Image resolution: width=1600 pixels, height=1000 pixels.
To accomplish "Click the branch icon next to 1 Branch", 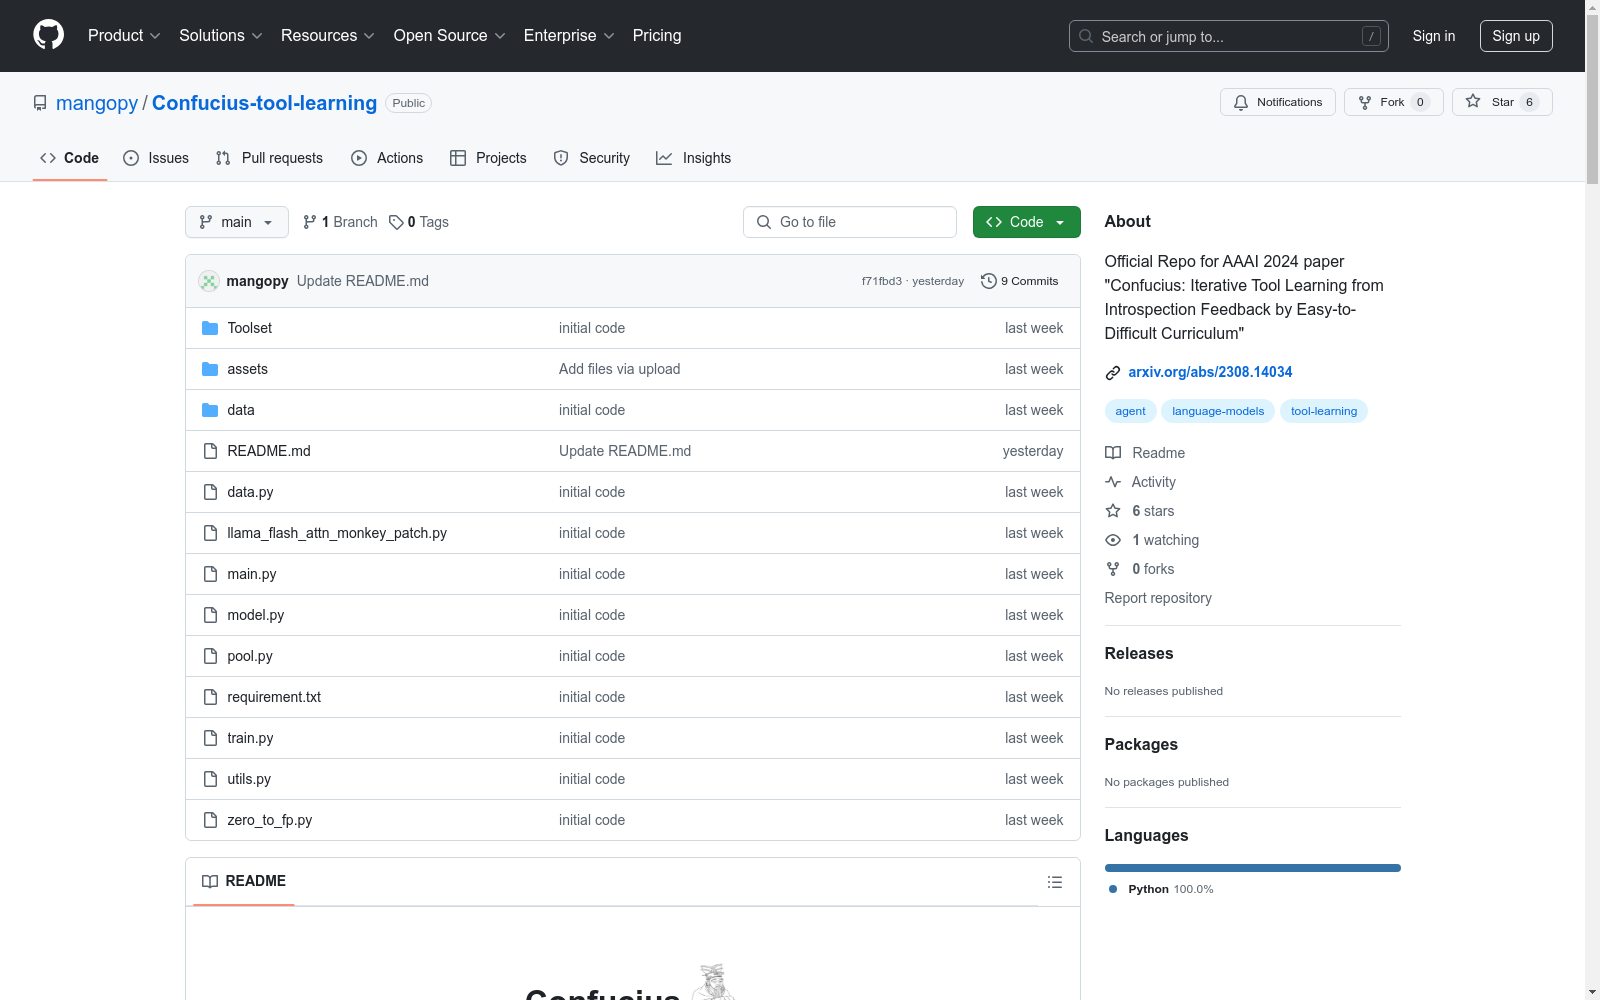I will 310,222.
